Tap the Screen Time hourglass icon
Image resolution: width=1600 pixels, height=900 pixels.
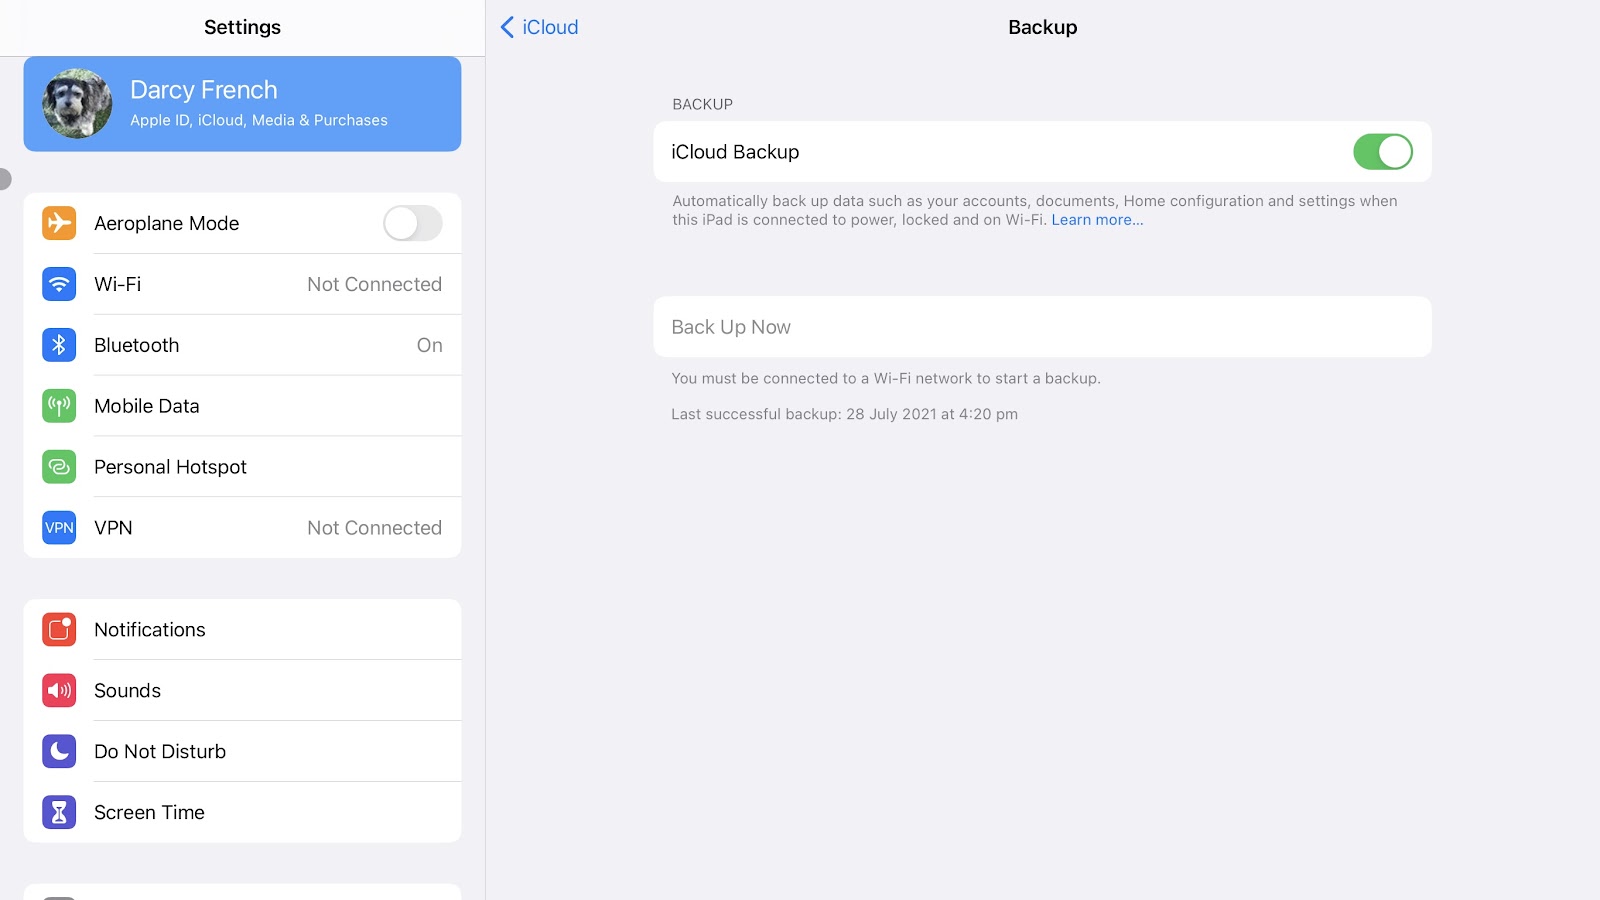(x=59, y=813)
